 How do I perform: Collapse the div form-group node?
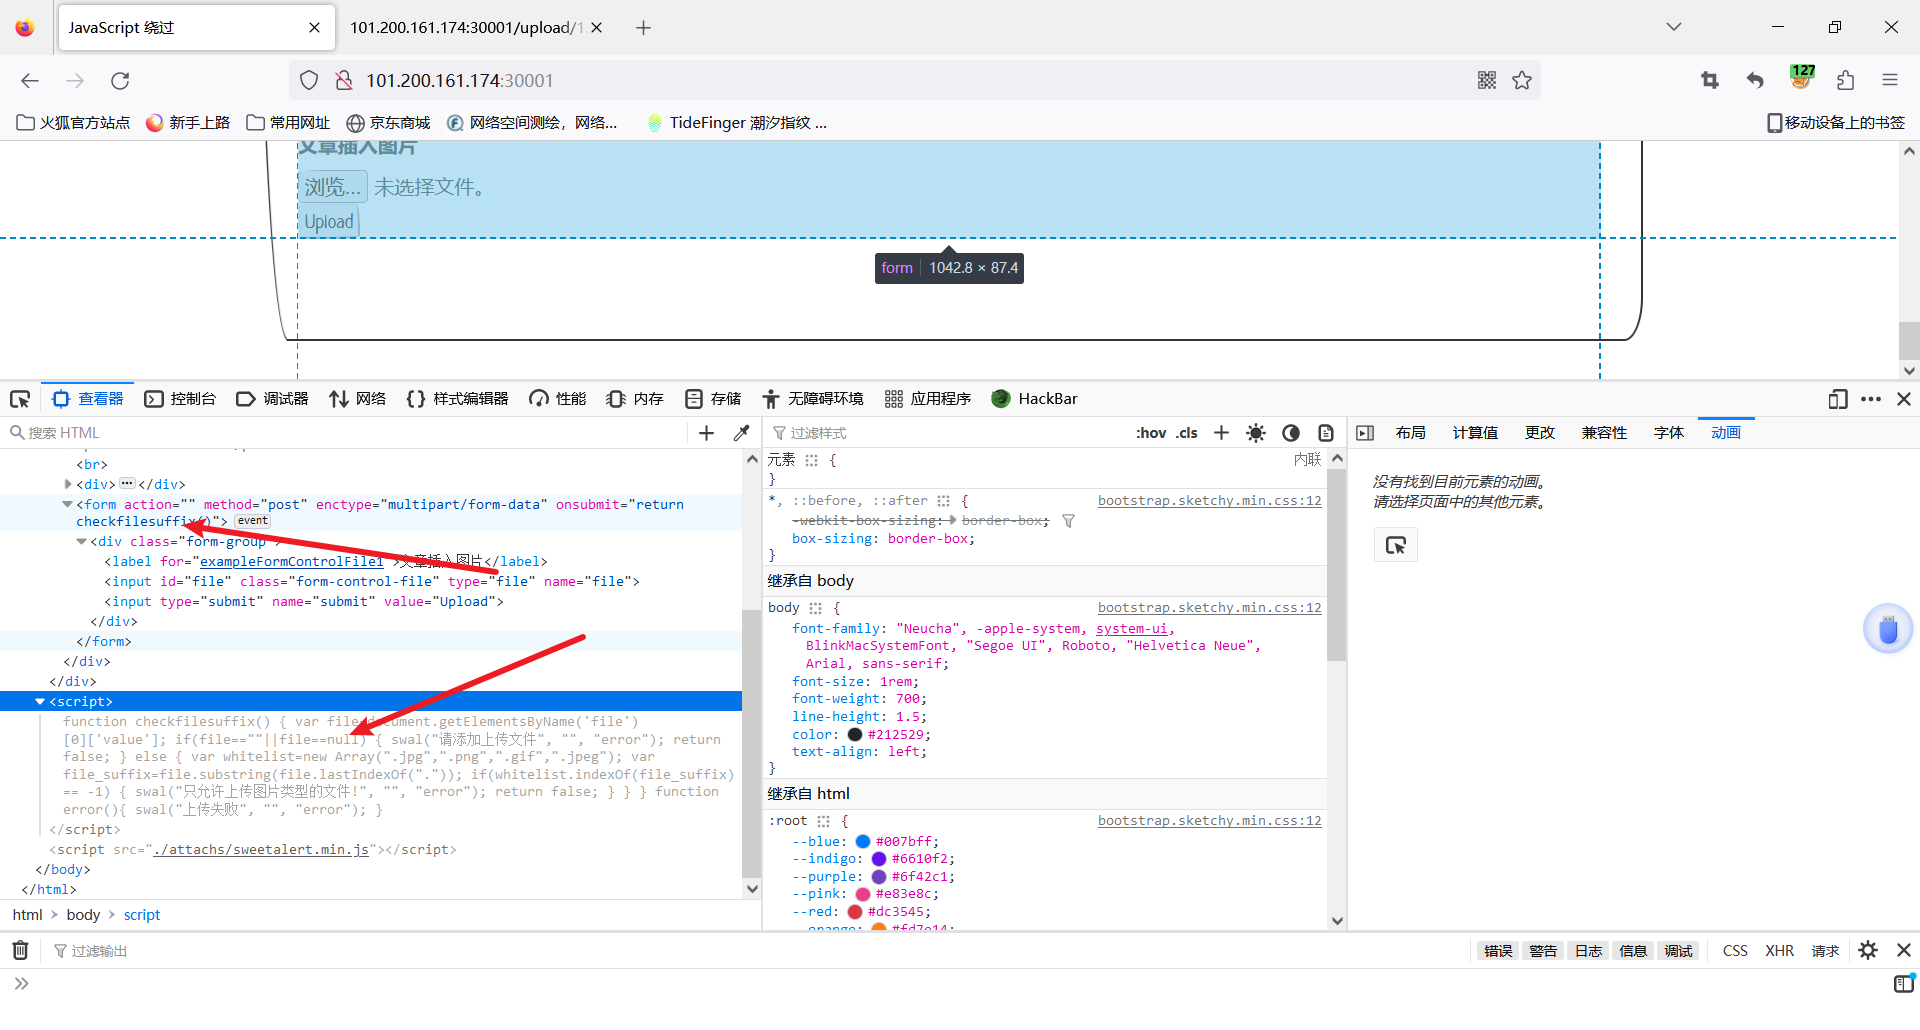click(x=81, y=542)
